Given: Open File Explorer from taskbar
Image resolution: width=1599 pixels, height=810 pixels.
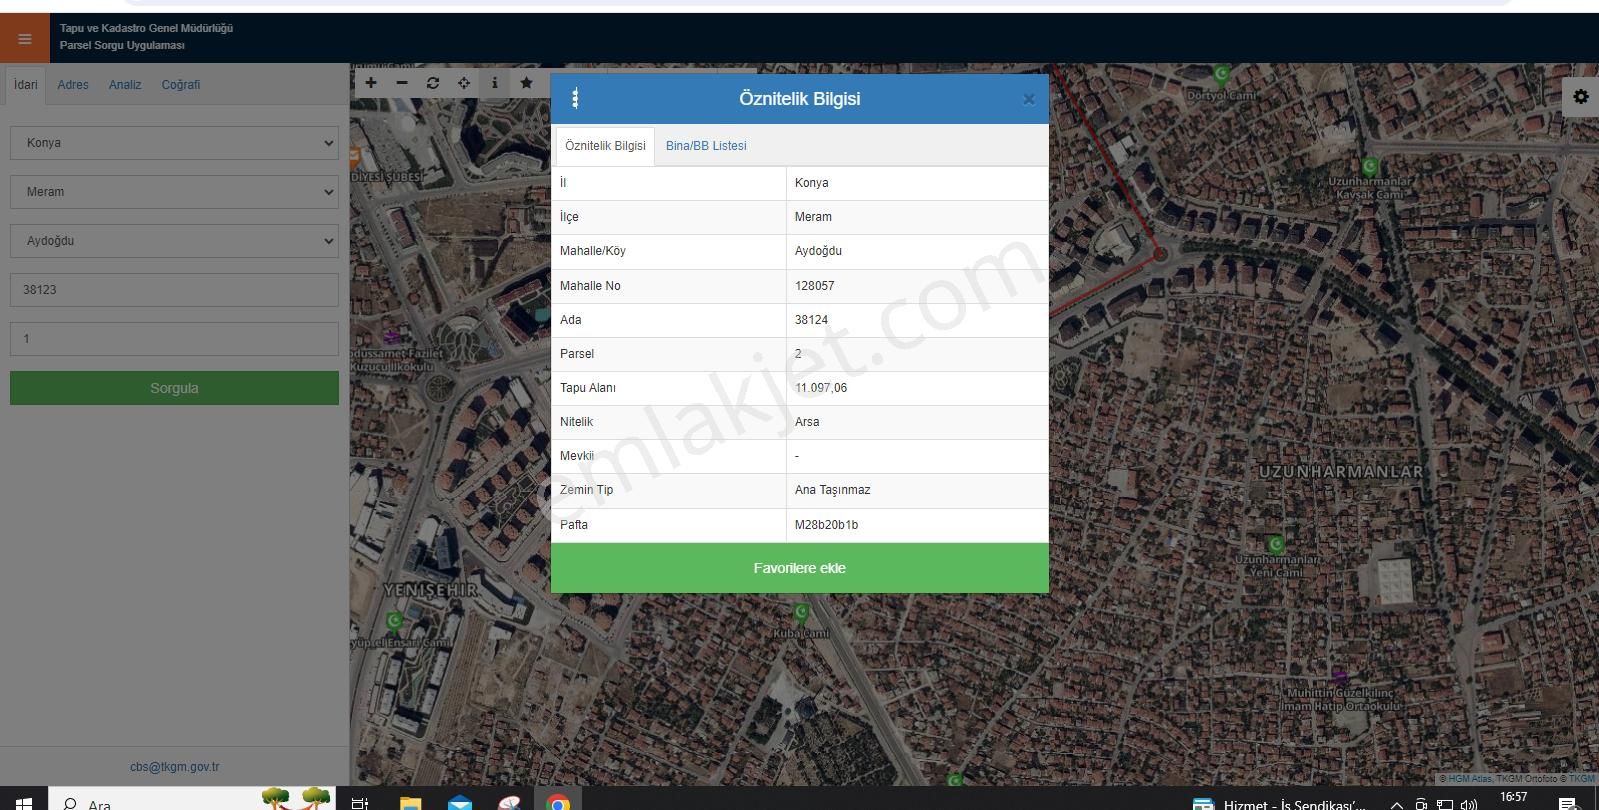Looking at the screenshot, I should (411, 802).
